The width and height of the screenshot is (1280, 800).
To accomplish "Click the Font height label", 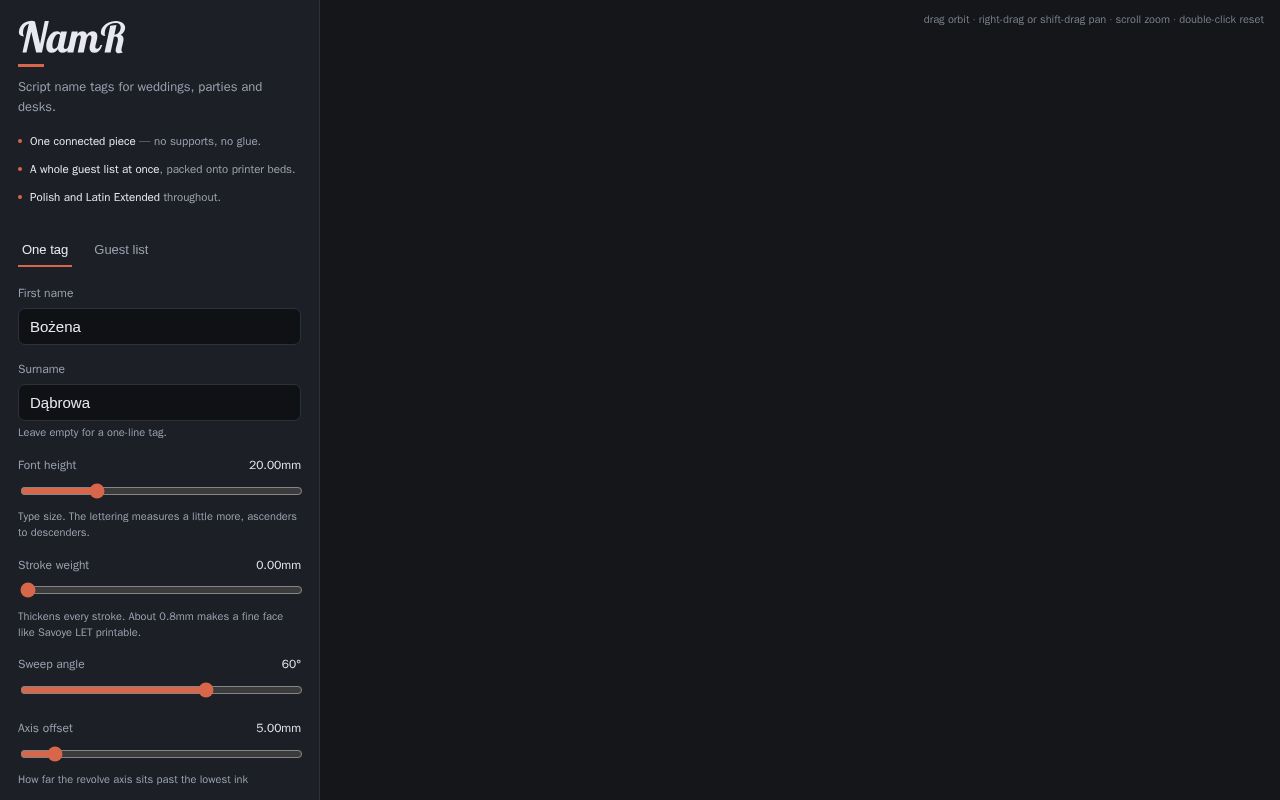I will (47, 465).
